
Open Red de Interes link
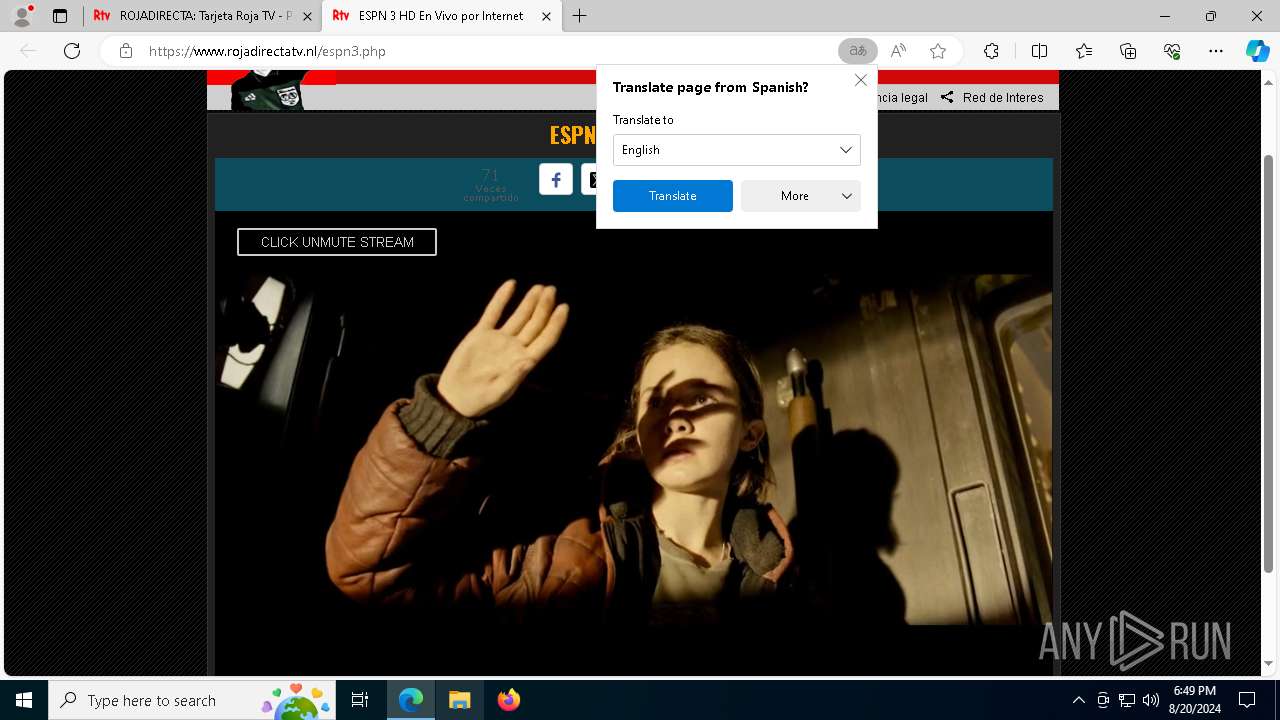(x=1003, y=97)
